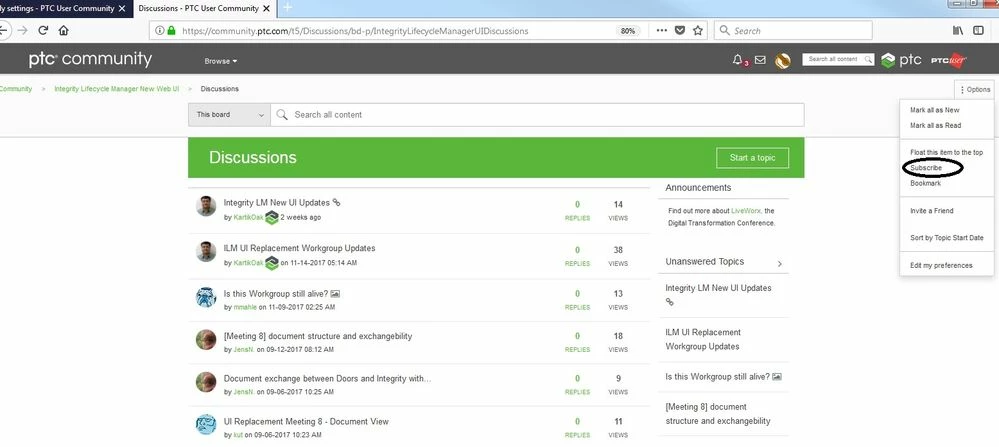
Task: Expand Unanswered Topics with chevron arrow
Action: click(780, 263)
